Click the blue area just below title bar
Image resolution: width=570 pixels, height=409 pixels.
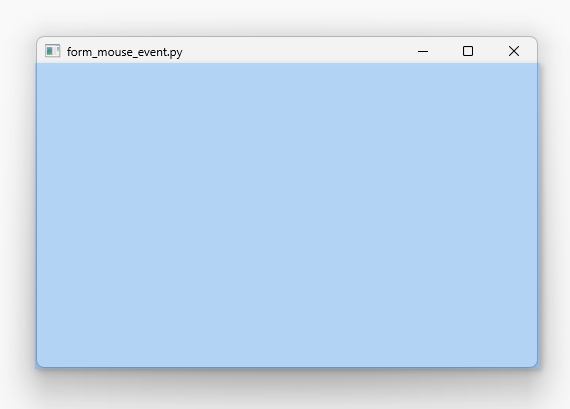287,69
